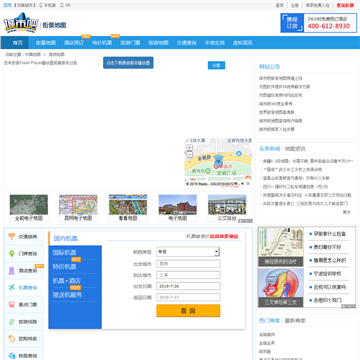The width and height of the screenshot is (360, 360).
Task: Click the 到达城市 arrival city field
Action: (188, 275)
